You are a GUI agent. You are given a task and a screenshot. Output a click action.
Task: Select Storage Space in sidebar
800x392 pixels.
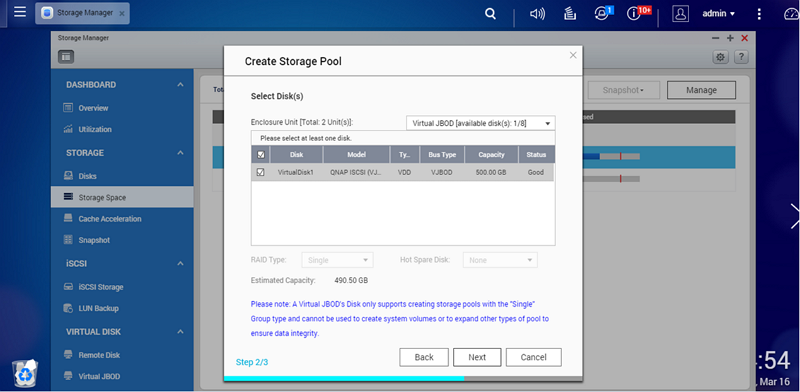122,197
